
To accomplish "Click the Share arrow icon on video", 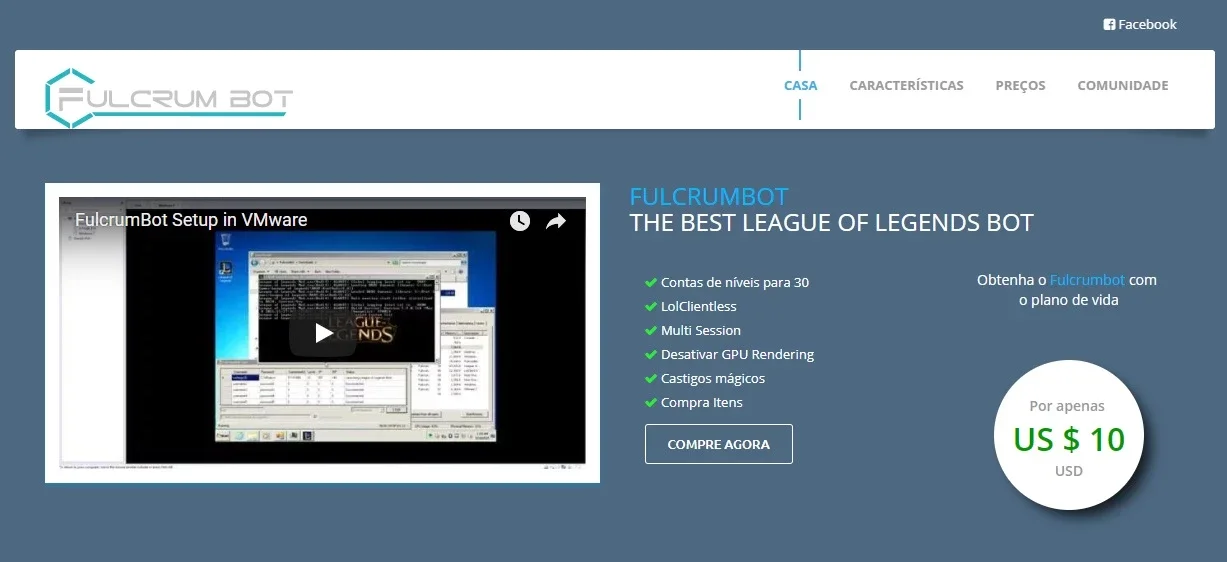I will click(x=556, y=221).
